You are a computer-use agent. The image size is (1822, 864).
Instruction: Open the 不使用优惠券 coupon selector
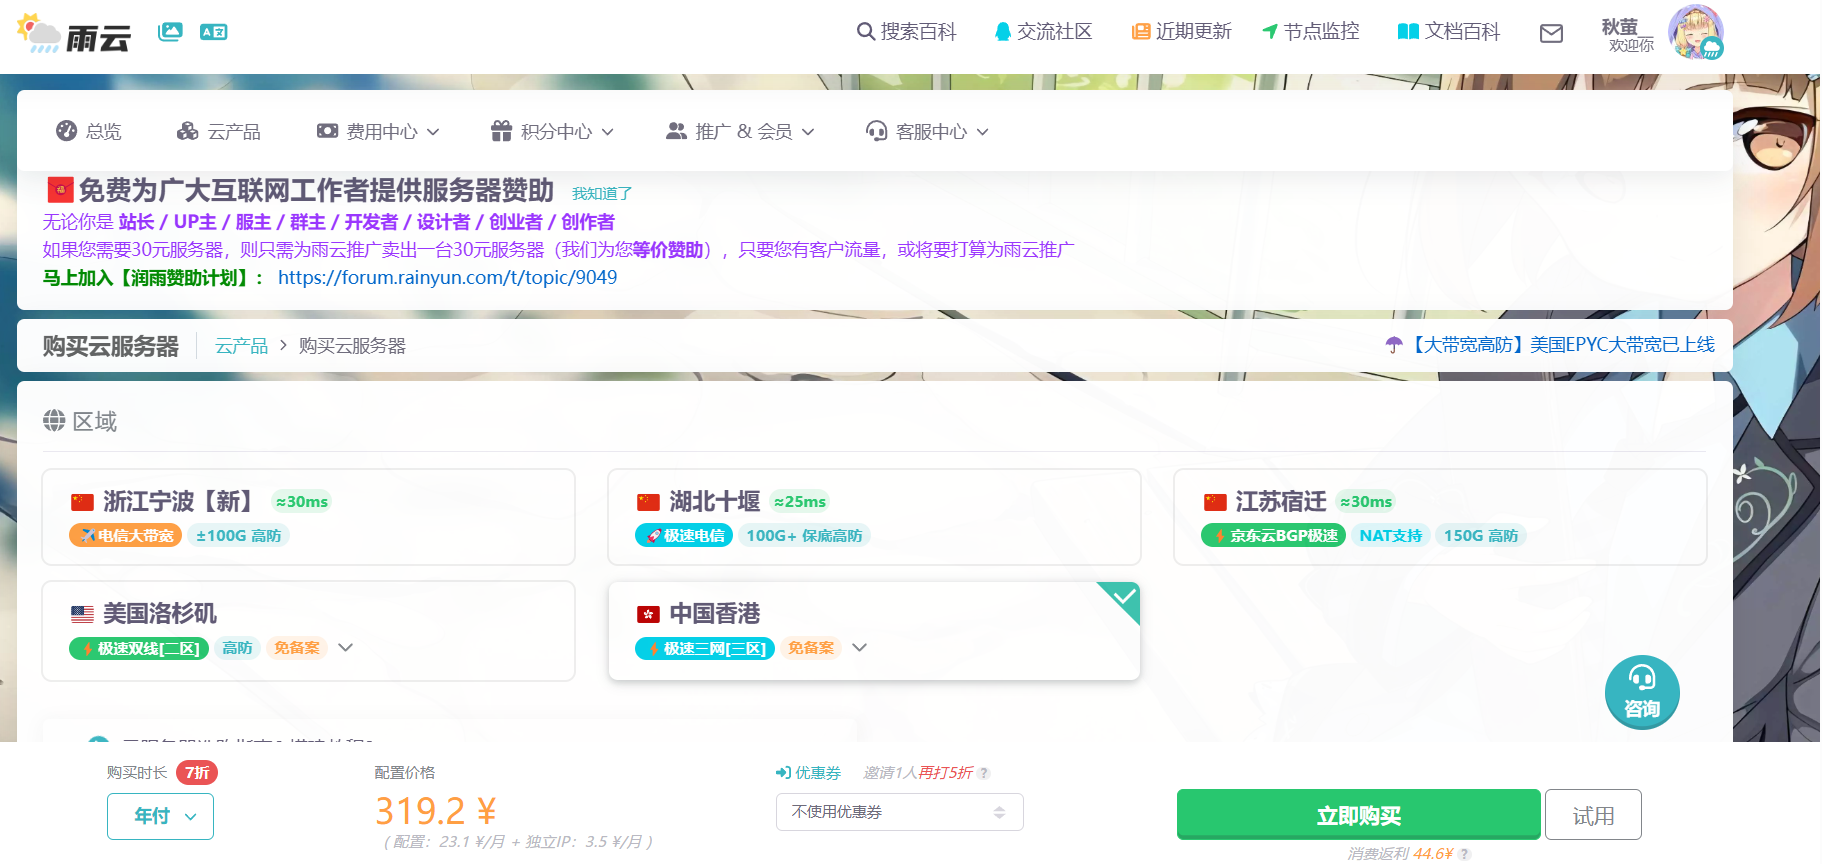(x=899, y=812)
